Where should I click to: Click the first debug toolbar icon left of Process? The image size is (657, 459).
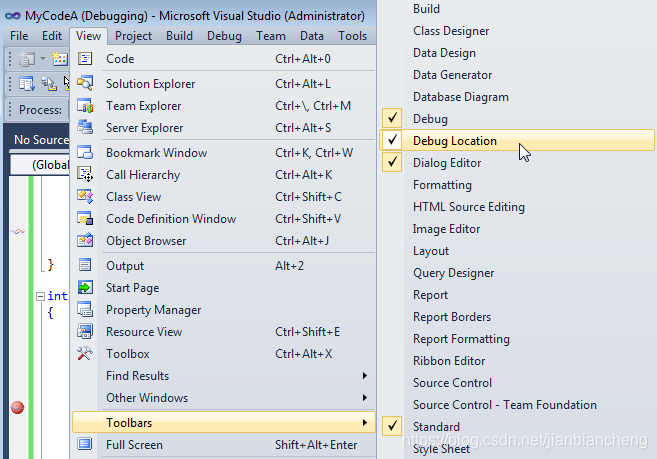pos(27,84)
